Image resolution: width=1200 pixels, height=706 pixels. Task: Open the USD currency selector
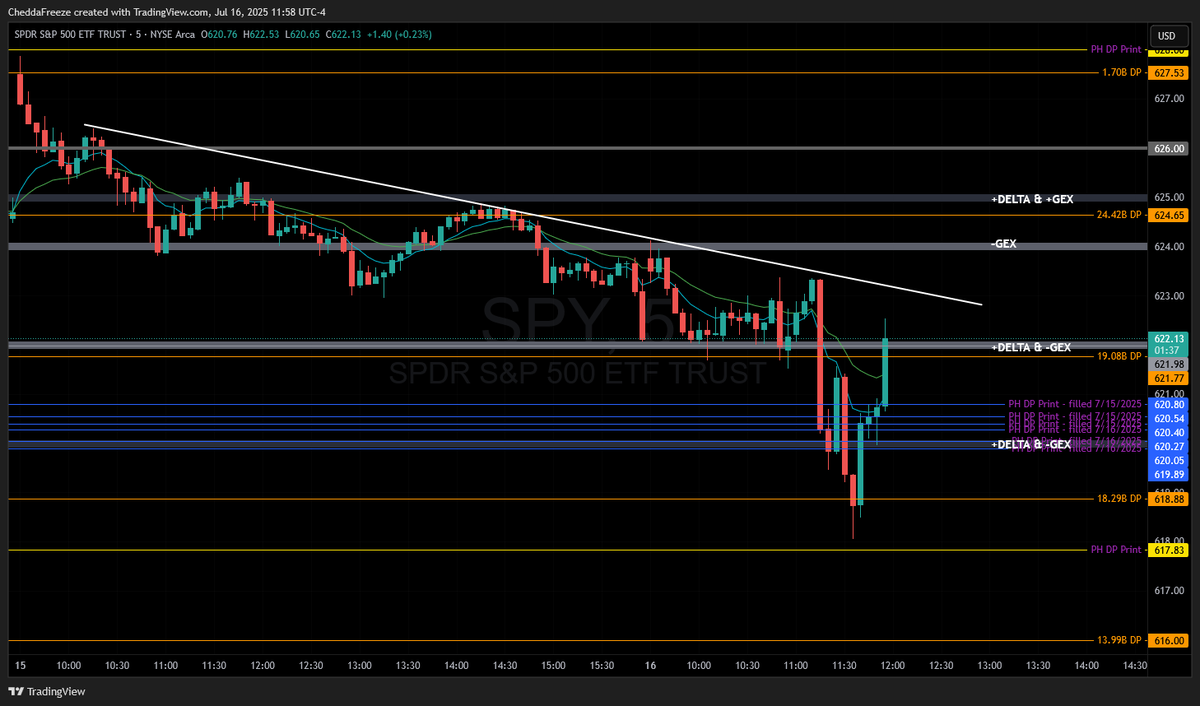1167,36
